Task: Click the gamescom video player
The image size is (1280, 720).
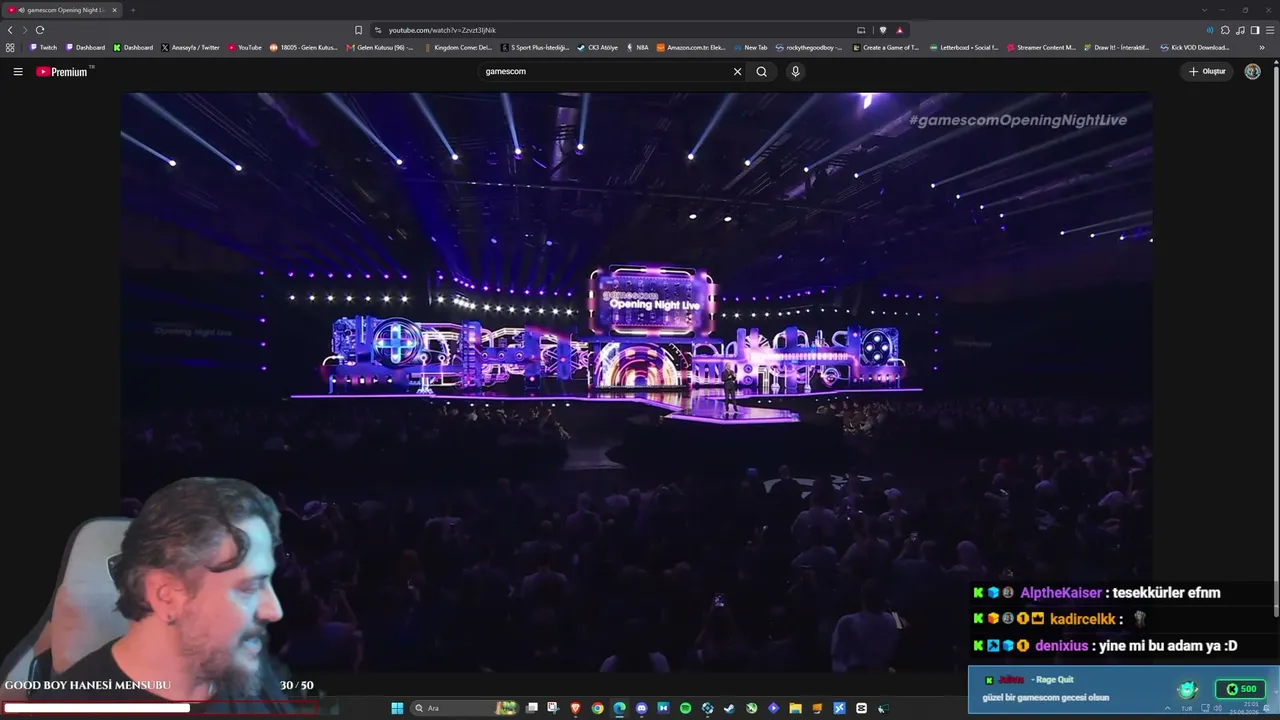Action: point(637,380)
